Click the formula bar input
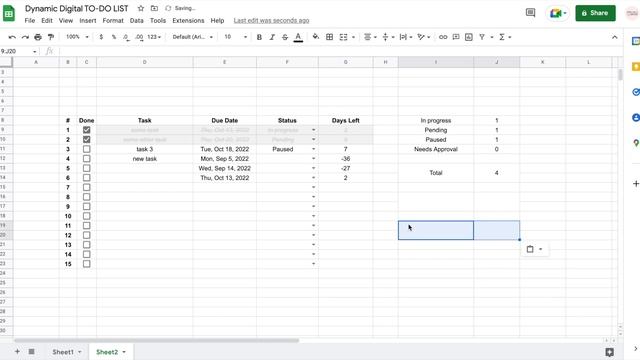The image size is (640, 360). tap(341, 51)
